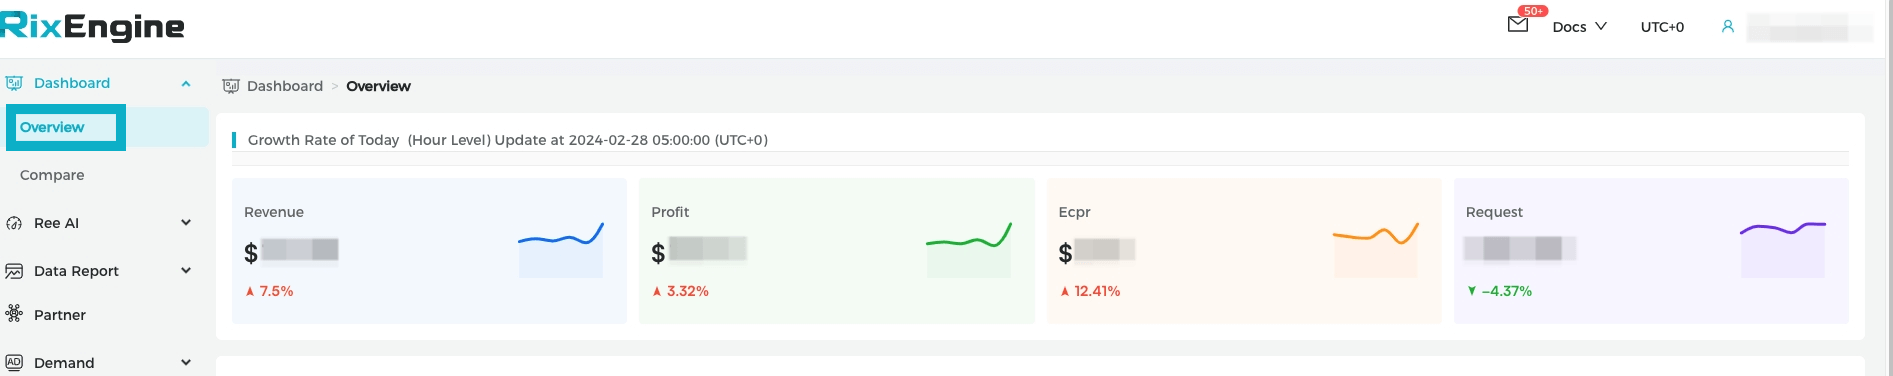Viewport: 1893px width, 376px height.
Task: Click the user profile icon
Action: point(1727,27)
